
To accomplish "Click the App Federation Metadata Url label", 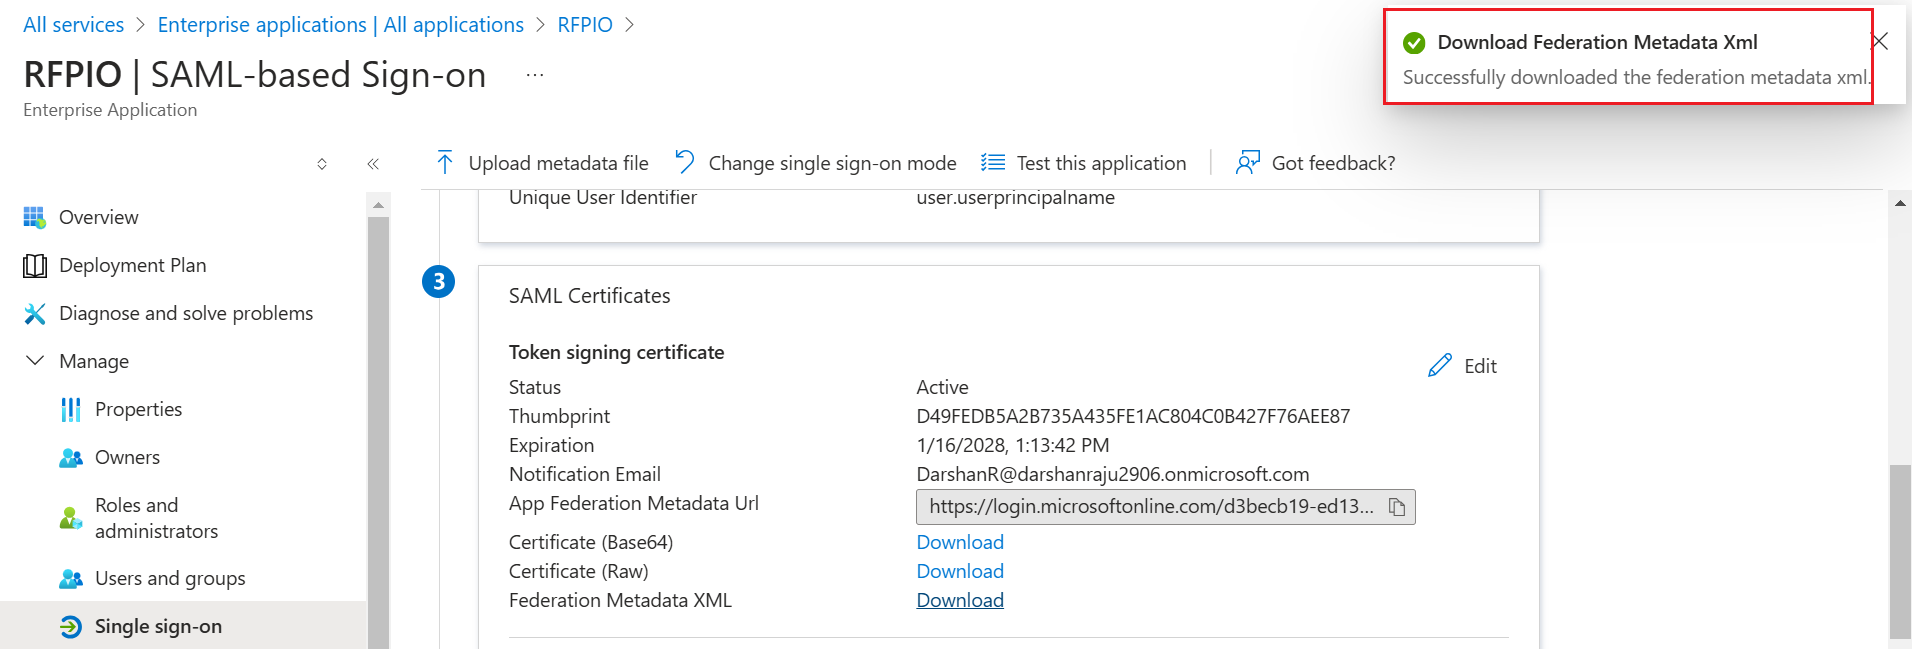I will point(634,503).
